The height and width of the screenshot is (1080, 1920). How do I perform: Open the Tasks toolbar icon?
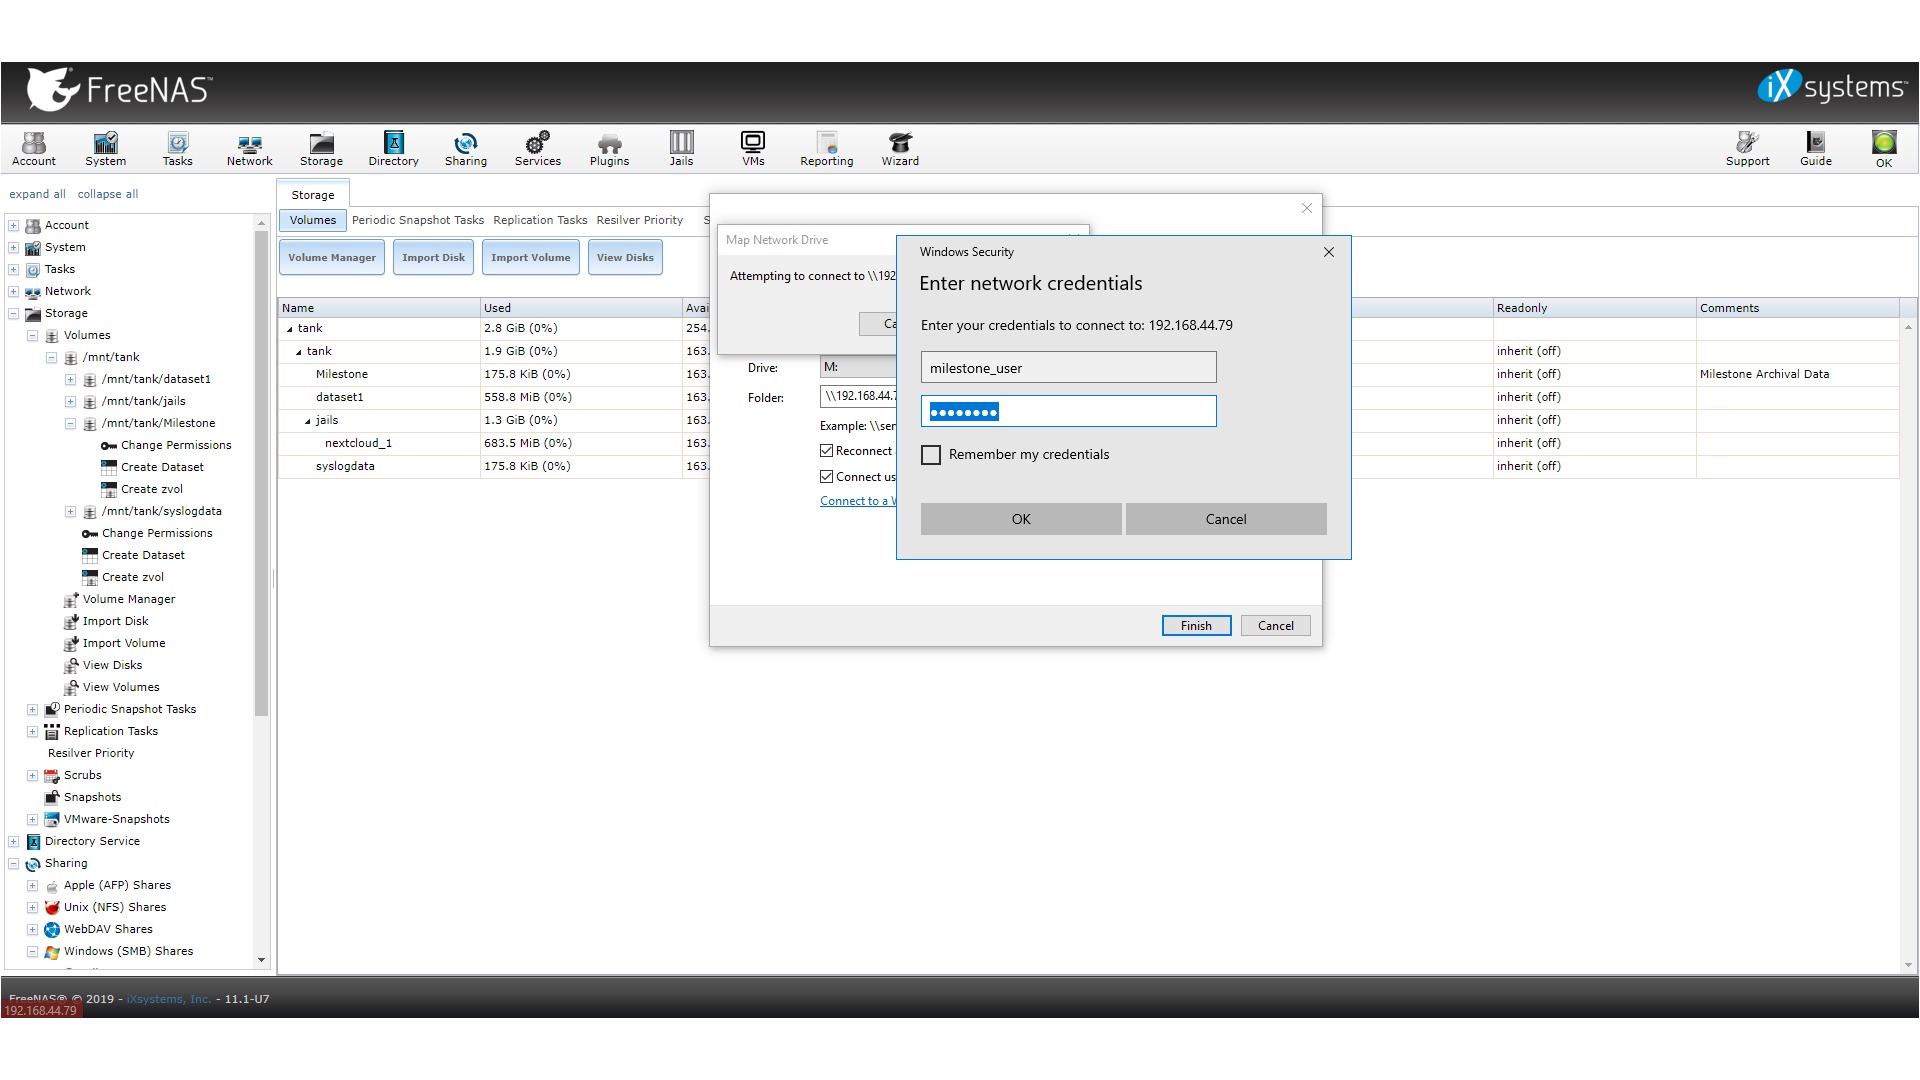pos(177,148)
